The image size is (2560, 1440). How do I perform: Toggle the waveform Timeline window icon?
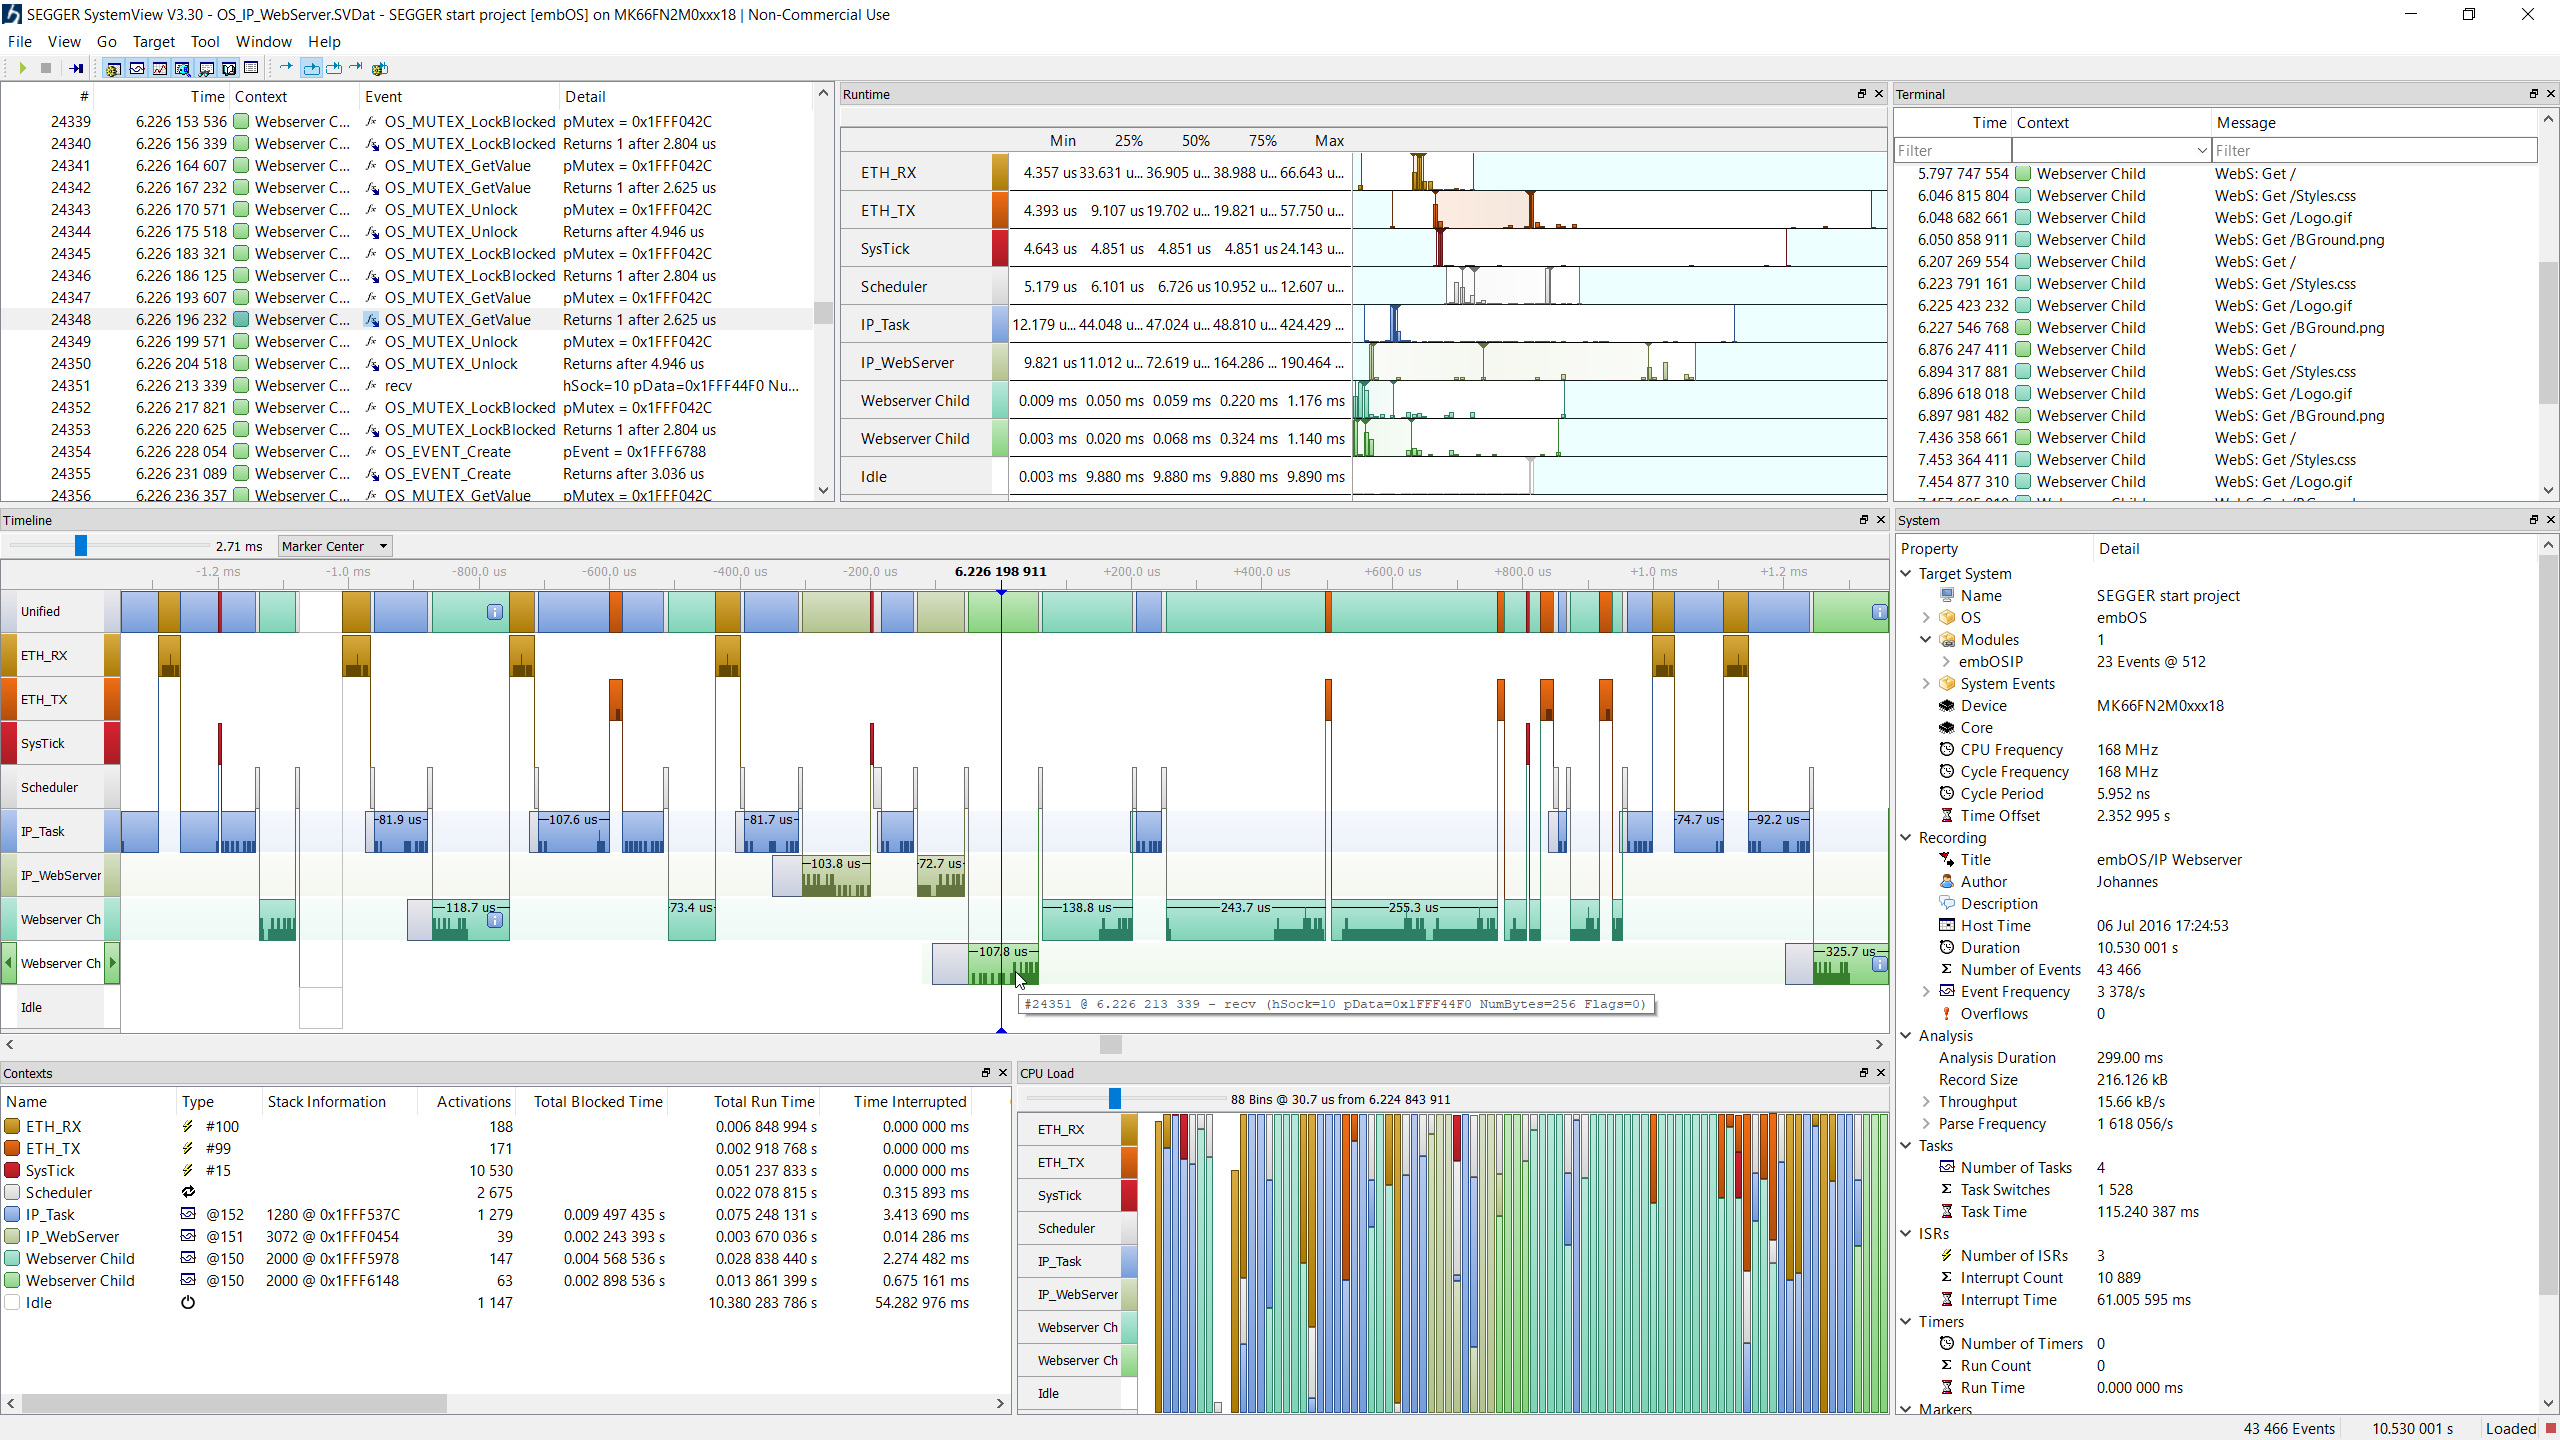pyautogui.click(x=137, y=68)
